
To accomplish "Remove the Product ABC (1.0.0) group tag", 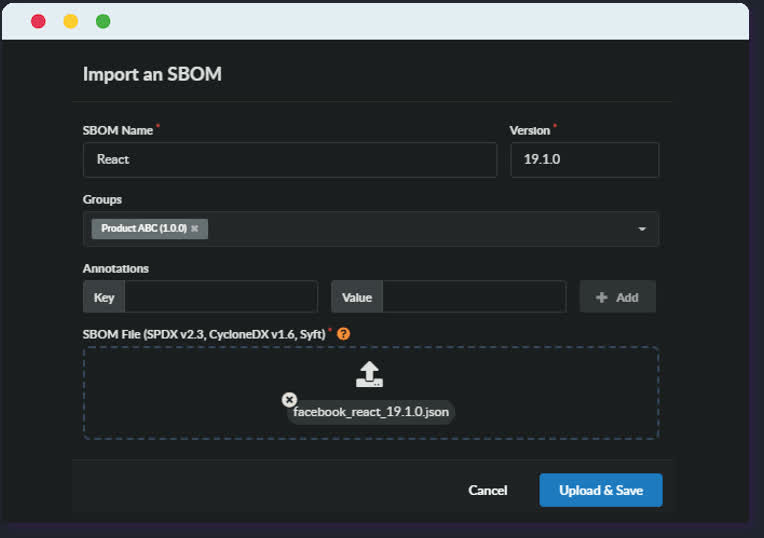I will click(x=195, y=229).
